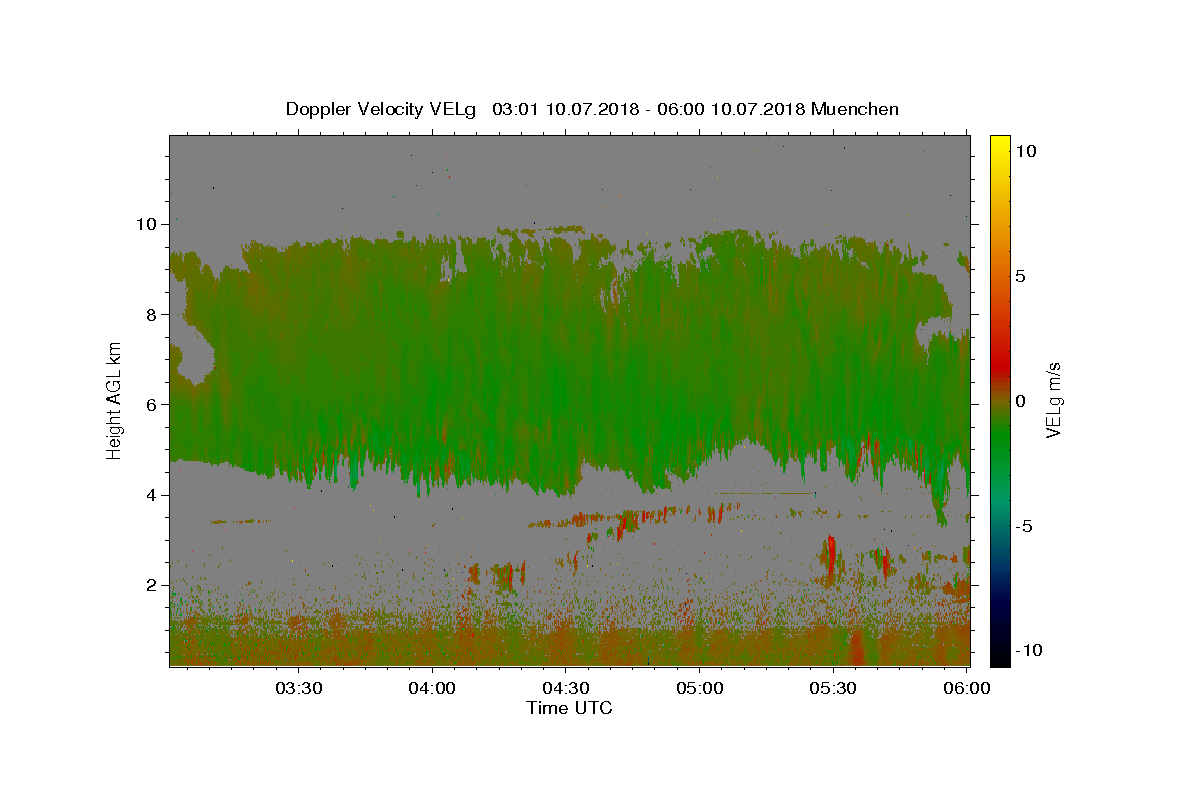
Task: Click the 04:30 time tick label
Action: tap(565, 689)
